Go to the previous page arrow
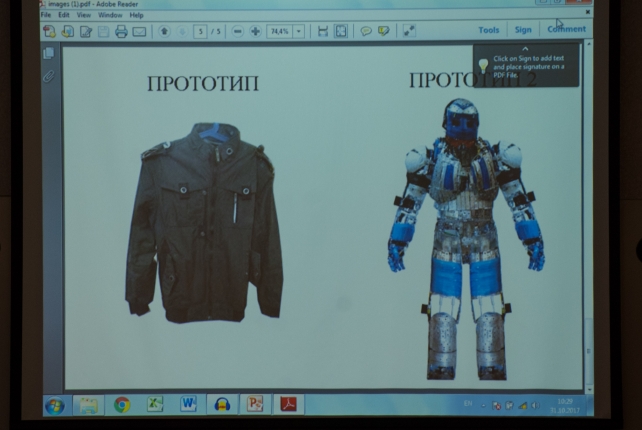The height and width of the screenshot is (430, 642). [164, 31]
